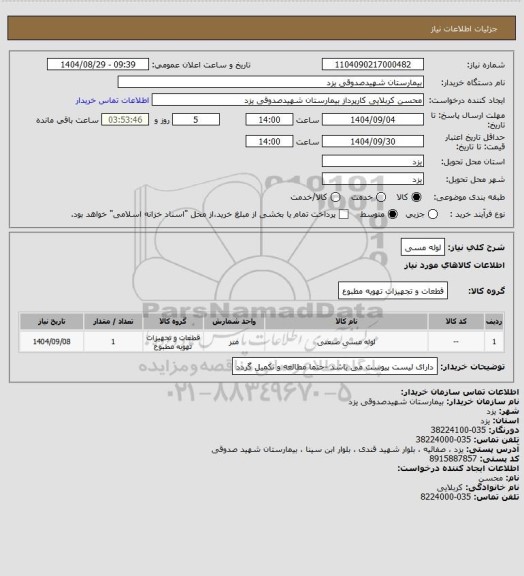The width and height of the screenshot is (524, 576).
Task: Click the price validity time field 14:00
Action: pyautogui.click(x=269, y=141)
